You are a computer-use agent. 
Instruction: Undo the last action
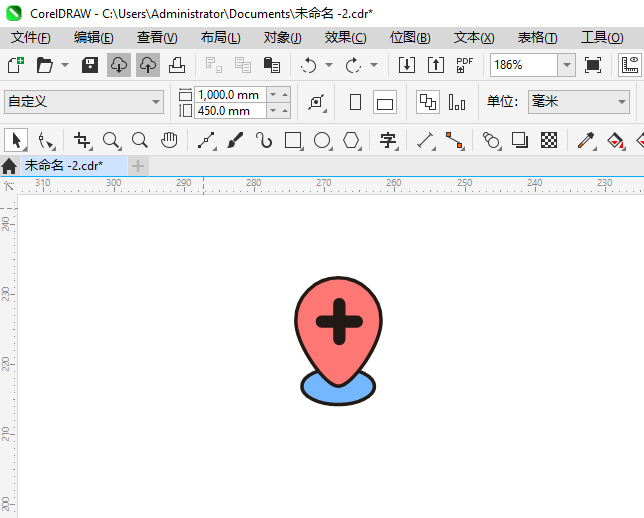pos(308,65)
